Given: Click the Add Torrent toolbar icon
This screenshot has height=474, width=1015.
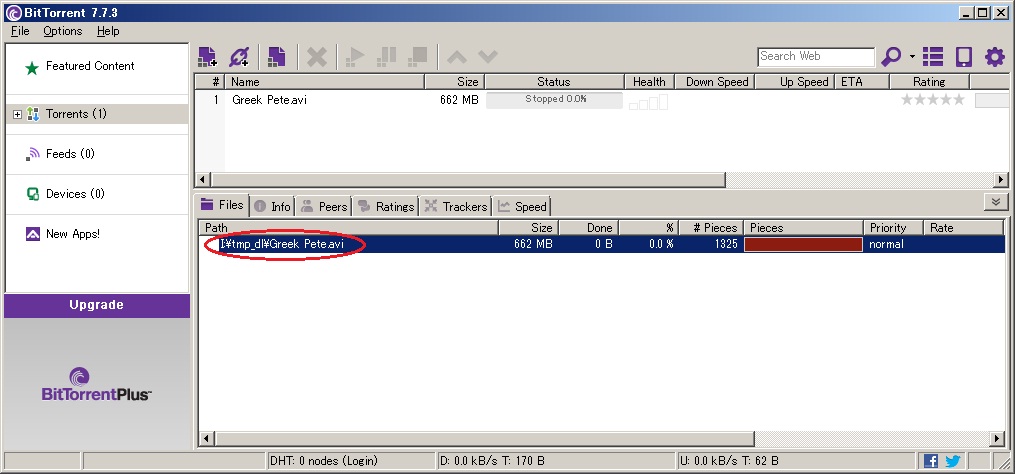Looking at the screenshot, I should 207,57.
